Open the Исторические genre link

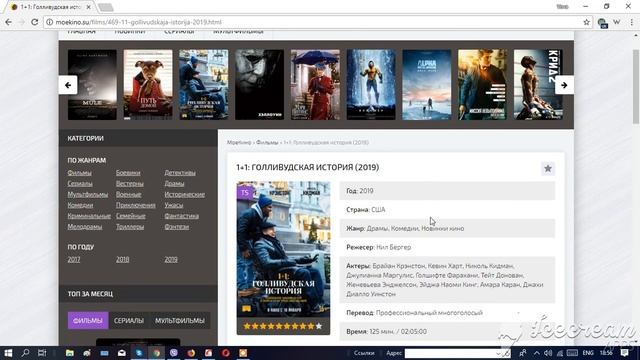[184, 194]
